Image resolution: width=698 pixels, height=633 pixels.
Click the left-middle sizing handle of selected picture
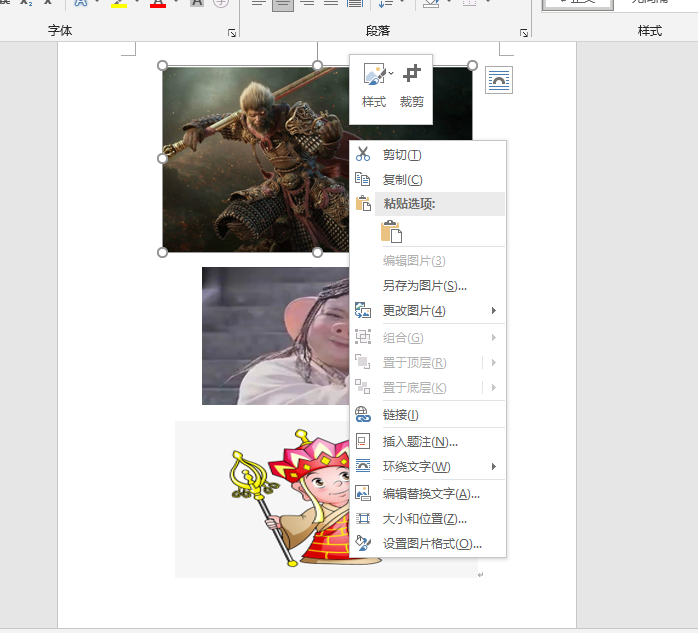[x=162, y=158]
